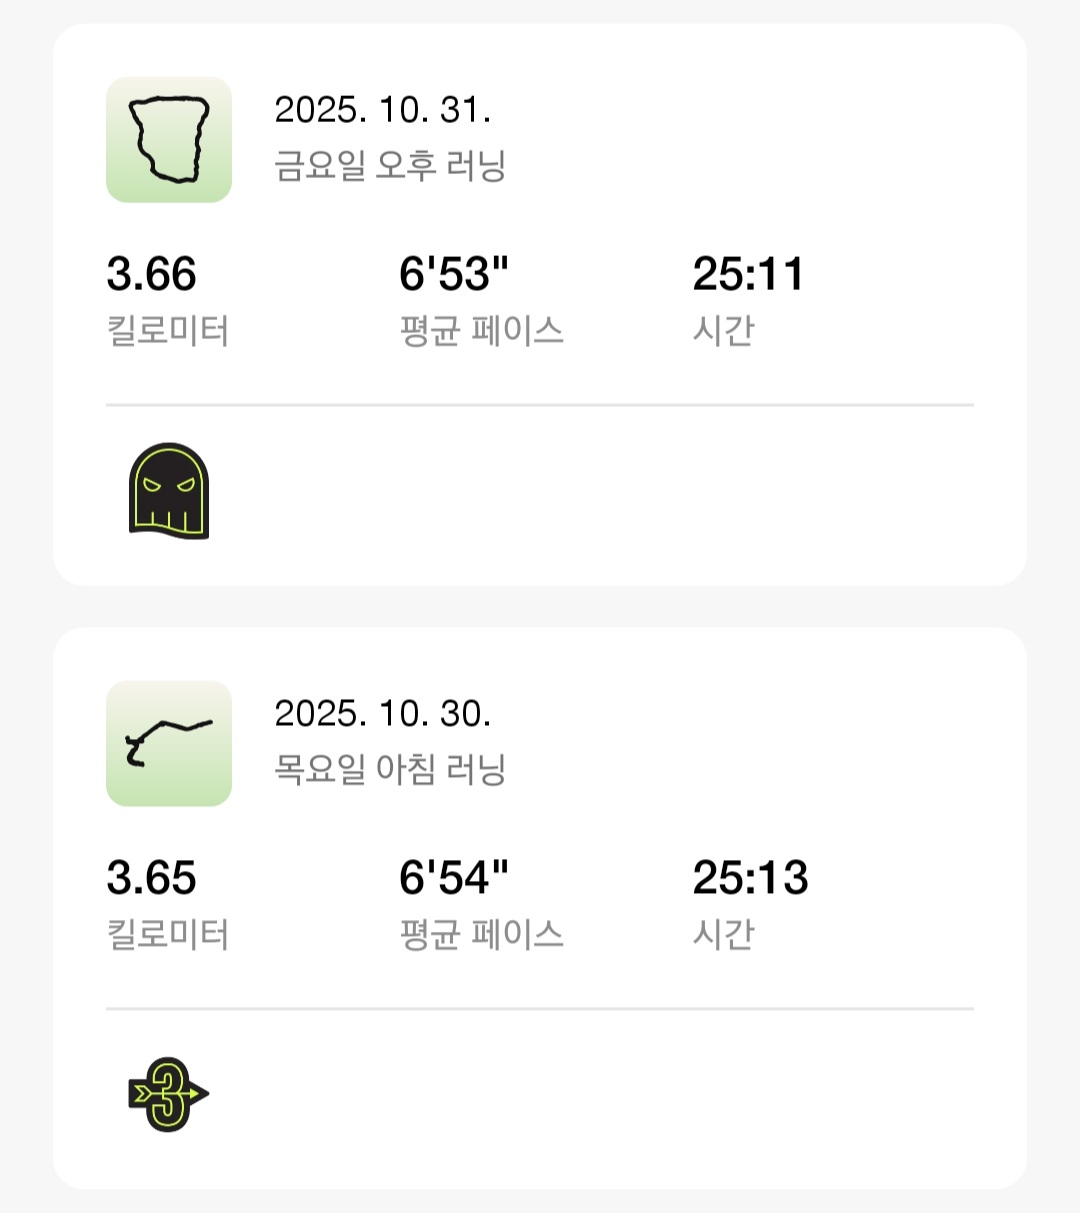Open the 금요일 오후 러닝 activity

390,166
